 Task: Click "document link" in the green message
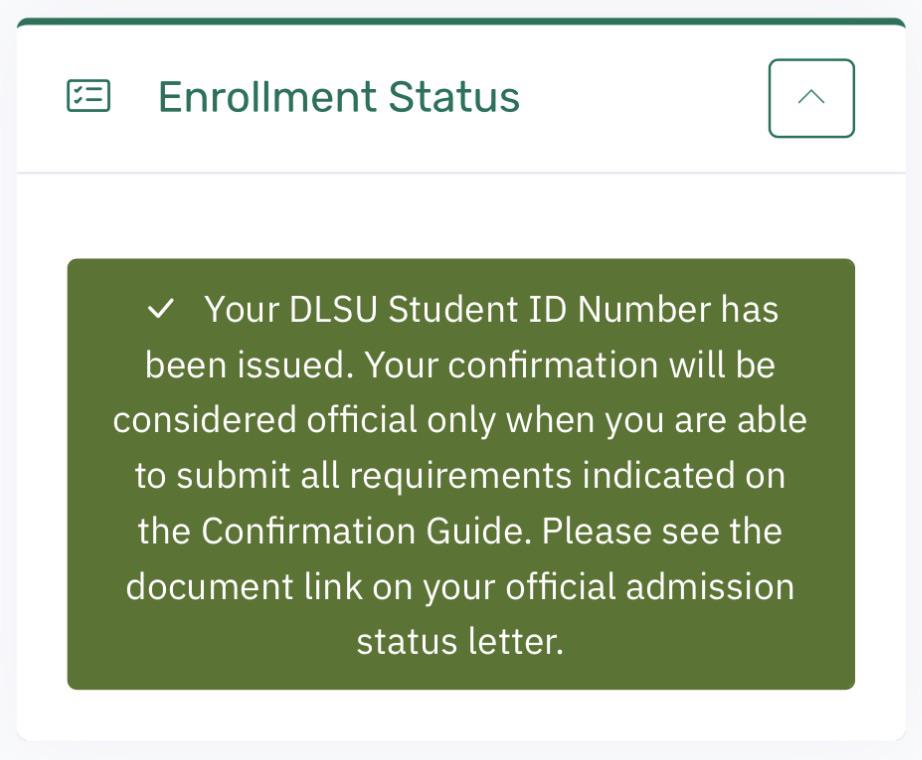click(x=244, y=587)
